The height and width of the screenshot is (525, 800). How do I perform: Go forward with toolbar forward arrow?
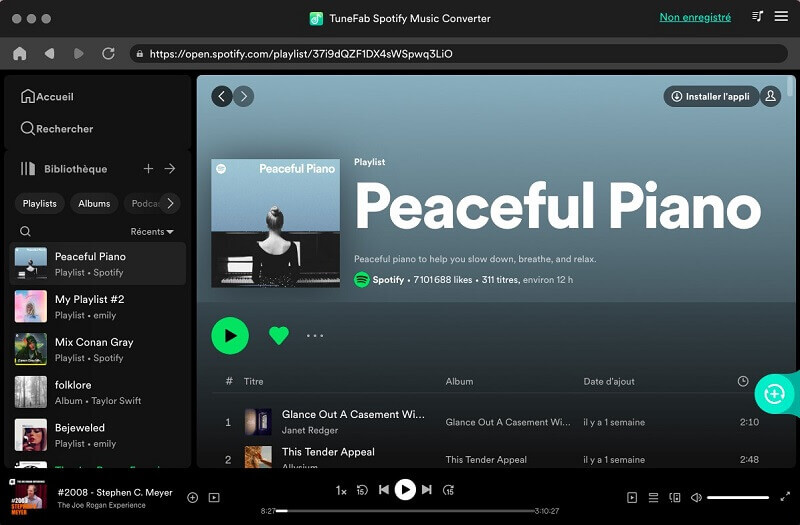tap(79, 54)
